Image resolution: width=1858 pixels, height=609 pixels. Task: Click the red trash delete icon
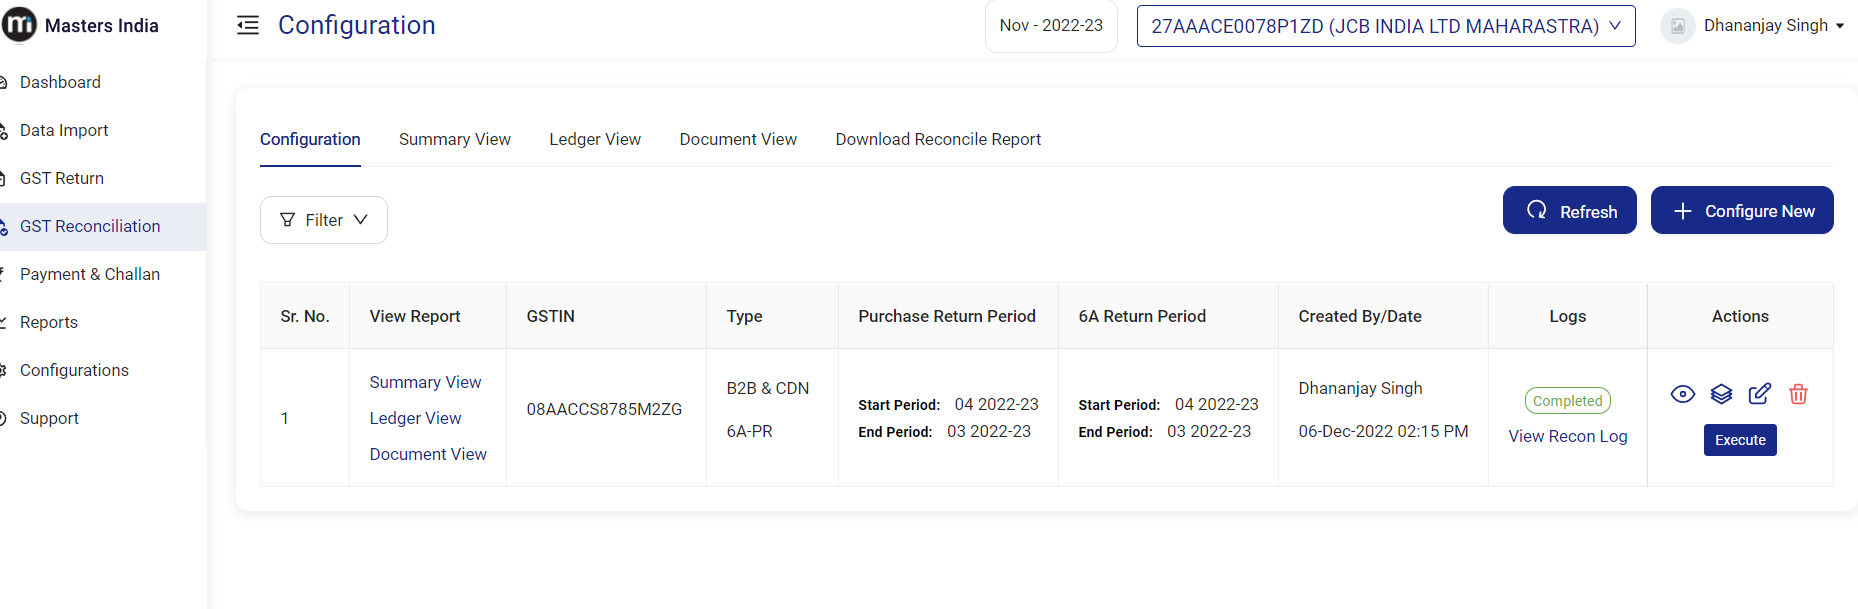click(1798, 394)
